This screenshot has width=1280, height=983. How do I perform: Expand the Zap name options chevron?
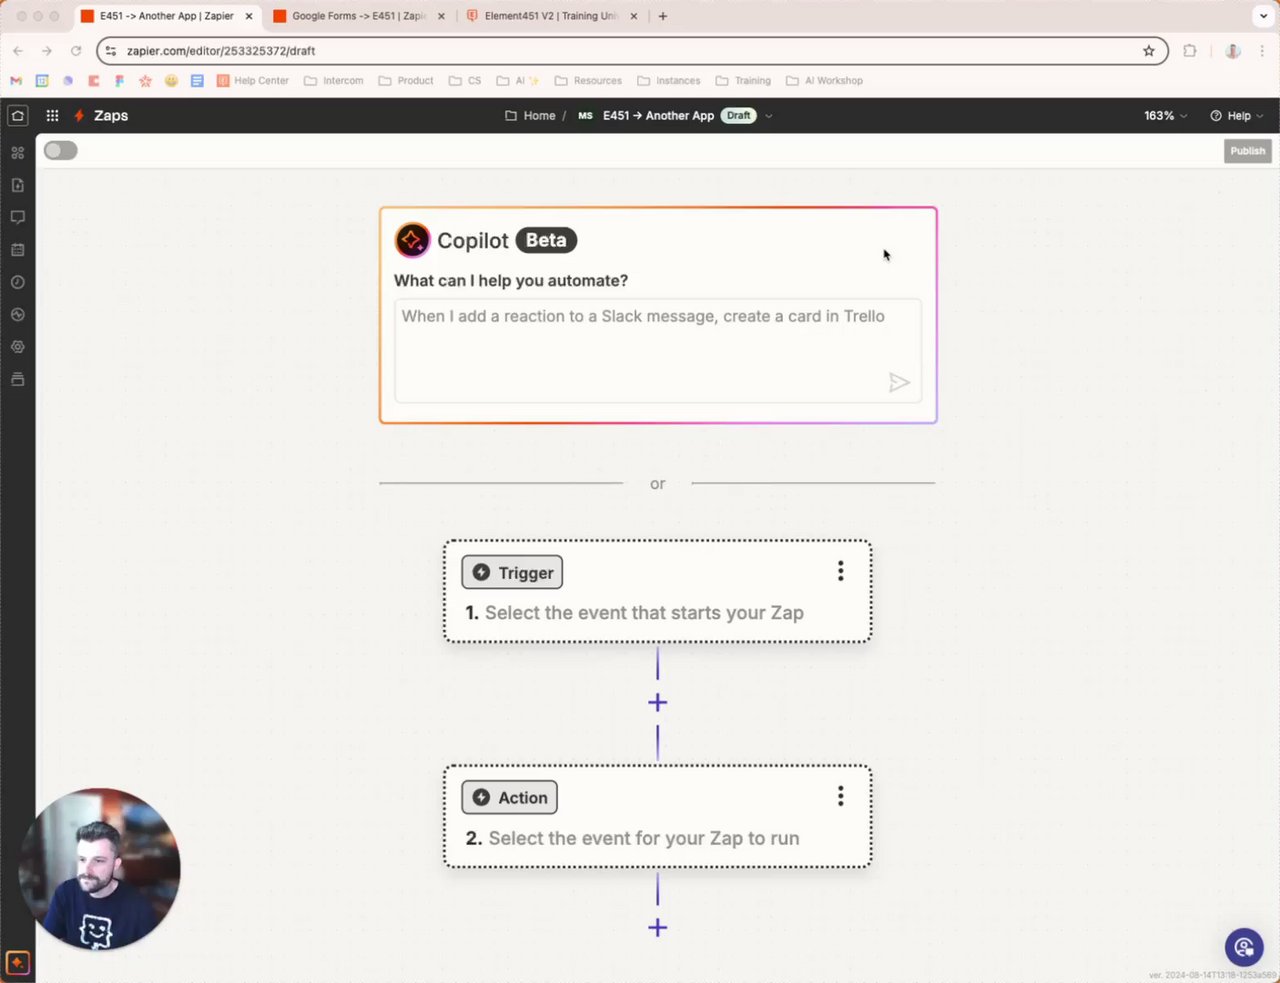click(x=769, y=116)
